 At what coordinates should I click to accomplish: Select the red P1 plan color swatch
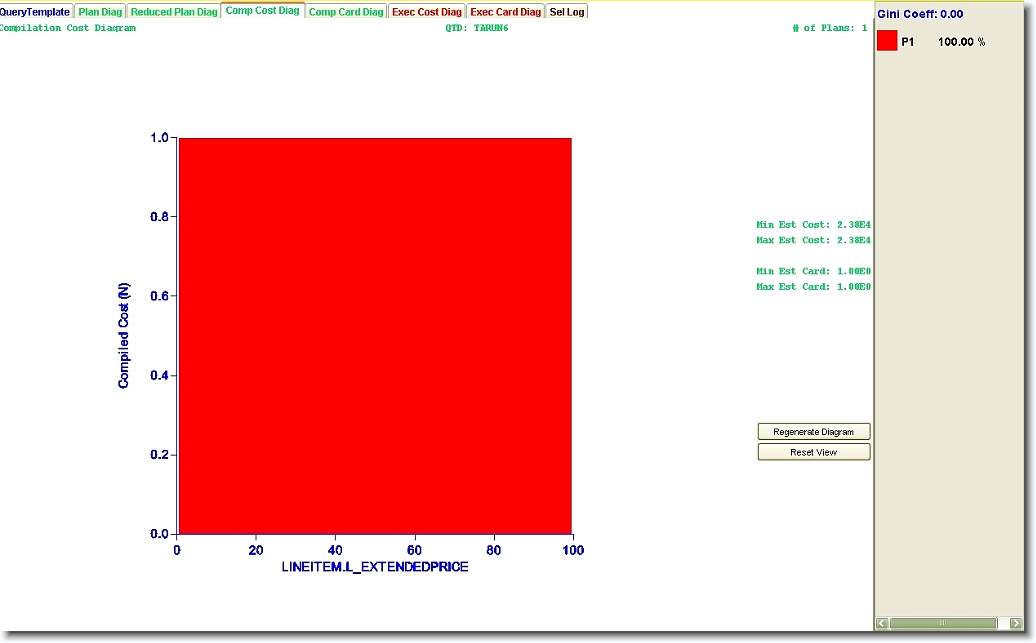coord(887,41)
